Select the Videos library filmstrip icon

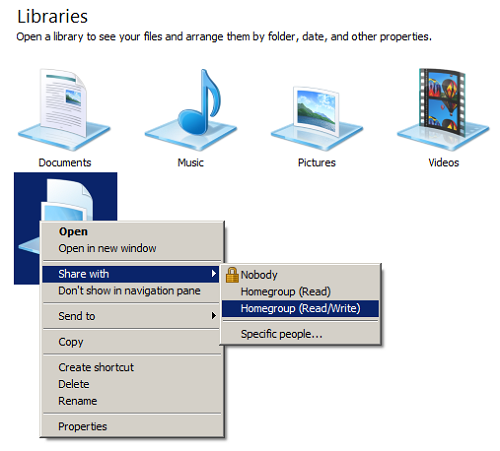(x=443, y=109)
